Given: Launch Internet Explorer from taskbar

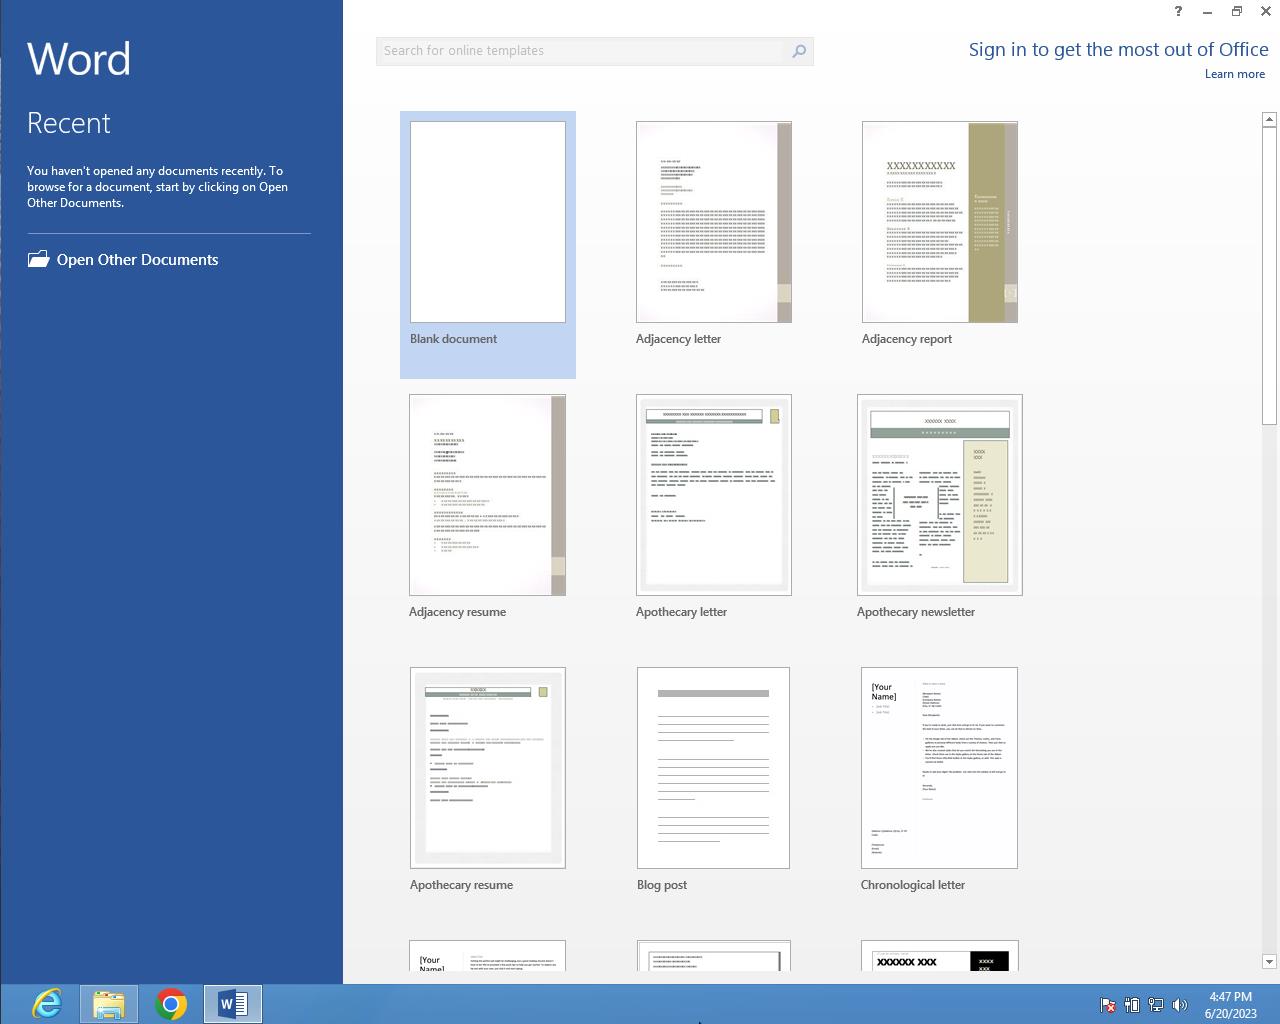Looking at the screenshot, I should 47,1003.
